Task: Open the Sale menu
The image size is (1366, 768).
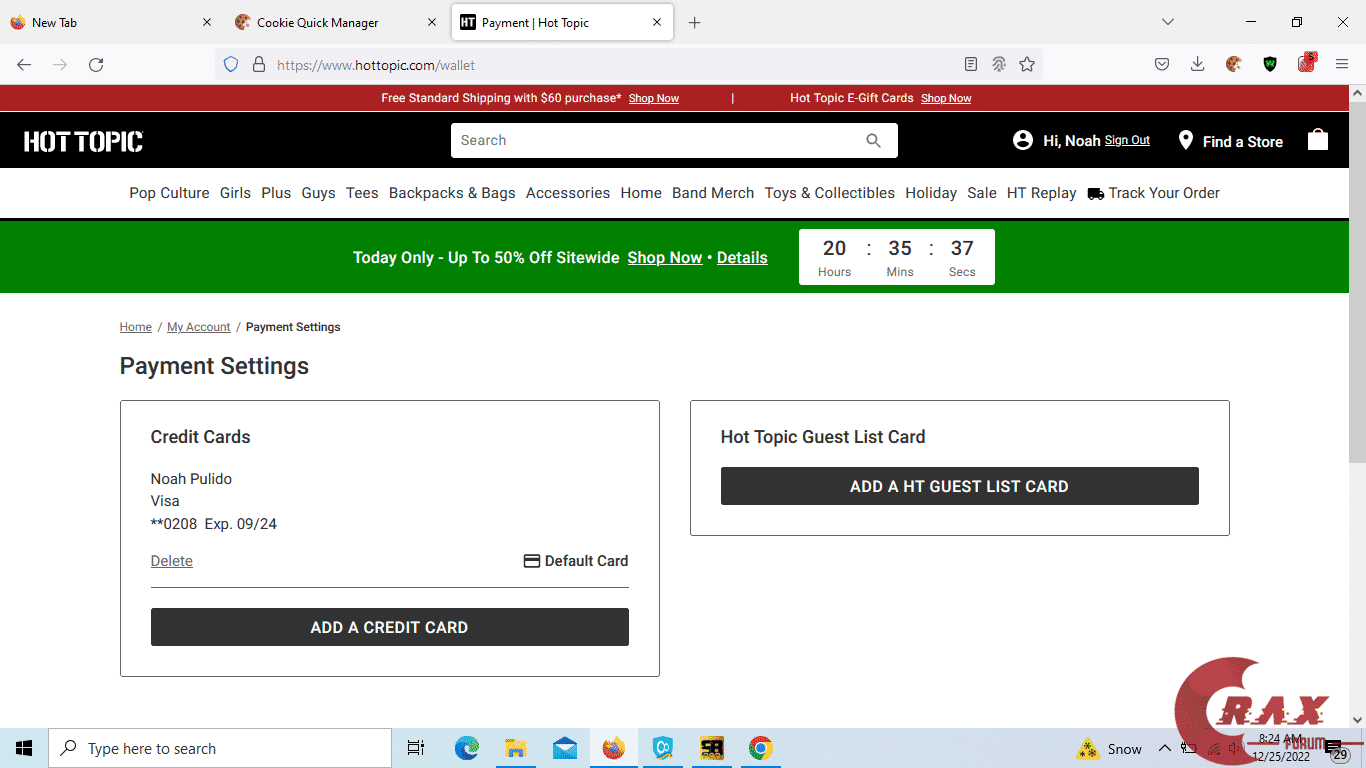Action: 982,193
